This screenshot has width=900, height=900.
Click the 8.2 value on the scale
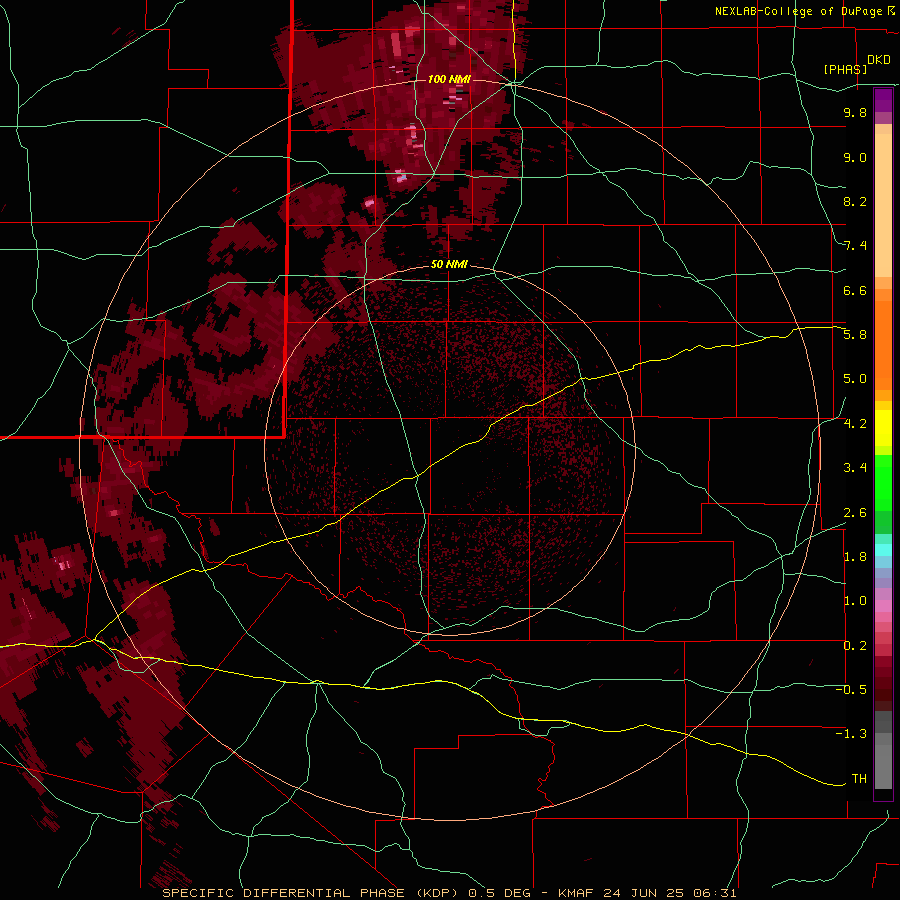[x=855, y=201]
